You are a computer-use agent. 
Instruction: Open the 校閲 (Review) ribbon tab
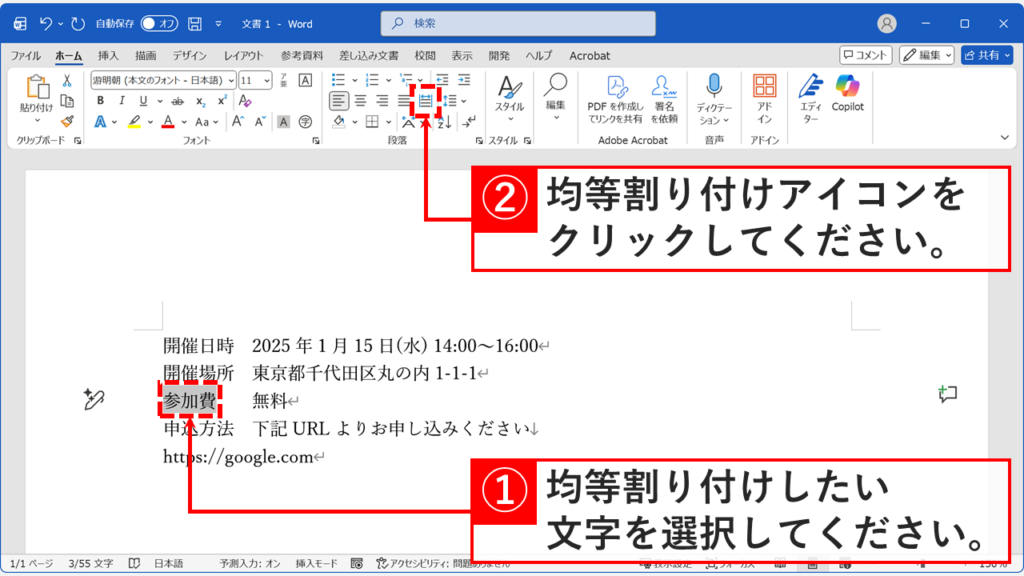coord(424,55)
